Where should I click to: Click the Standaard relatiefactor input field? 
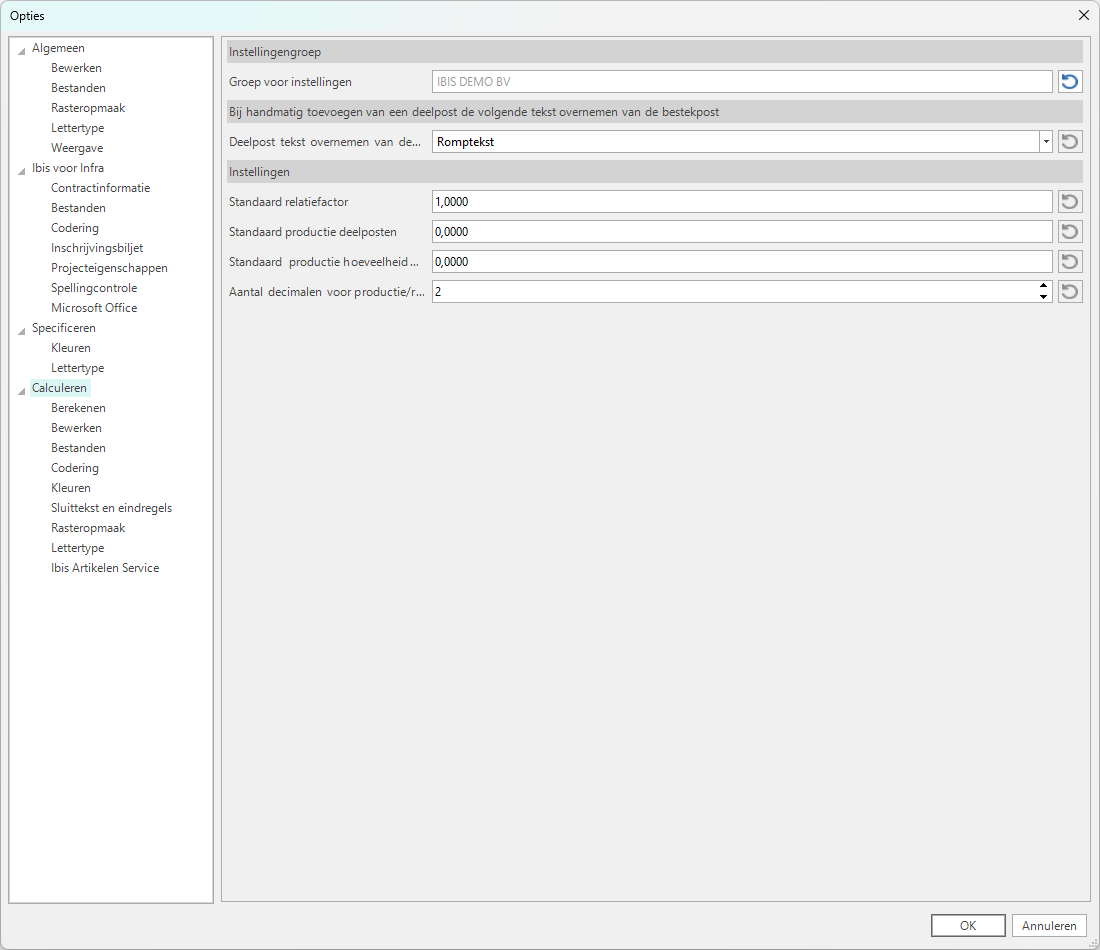(x=741, y=202)
